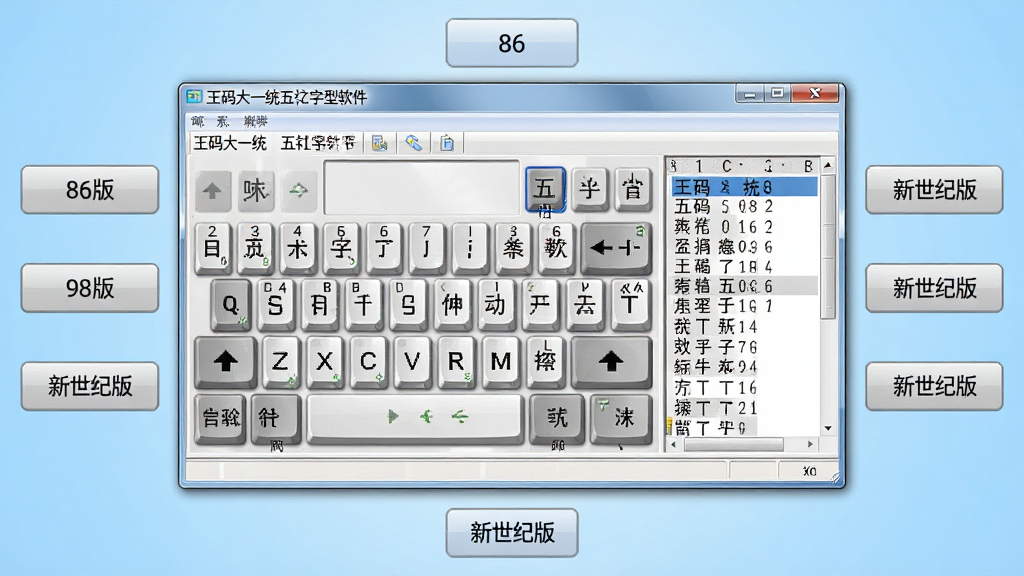
Task: Minimize the 王码 software window
Action: point(750,94)
